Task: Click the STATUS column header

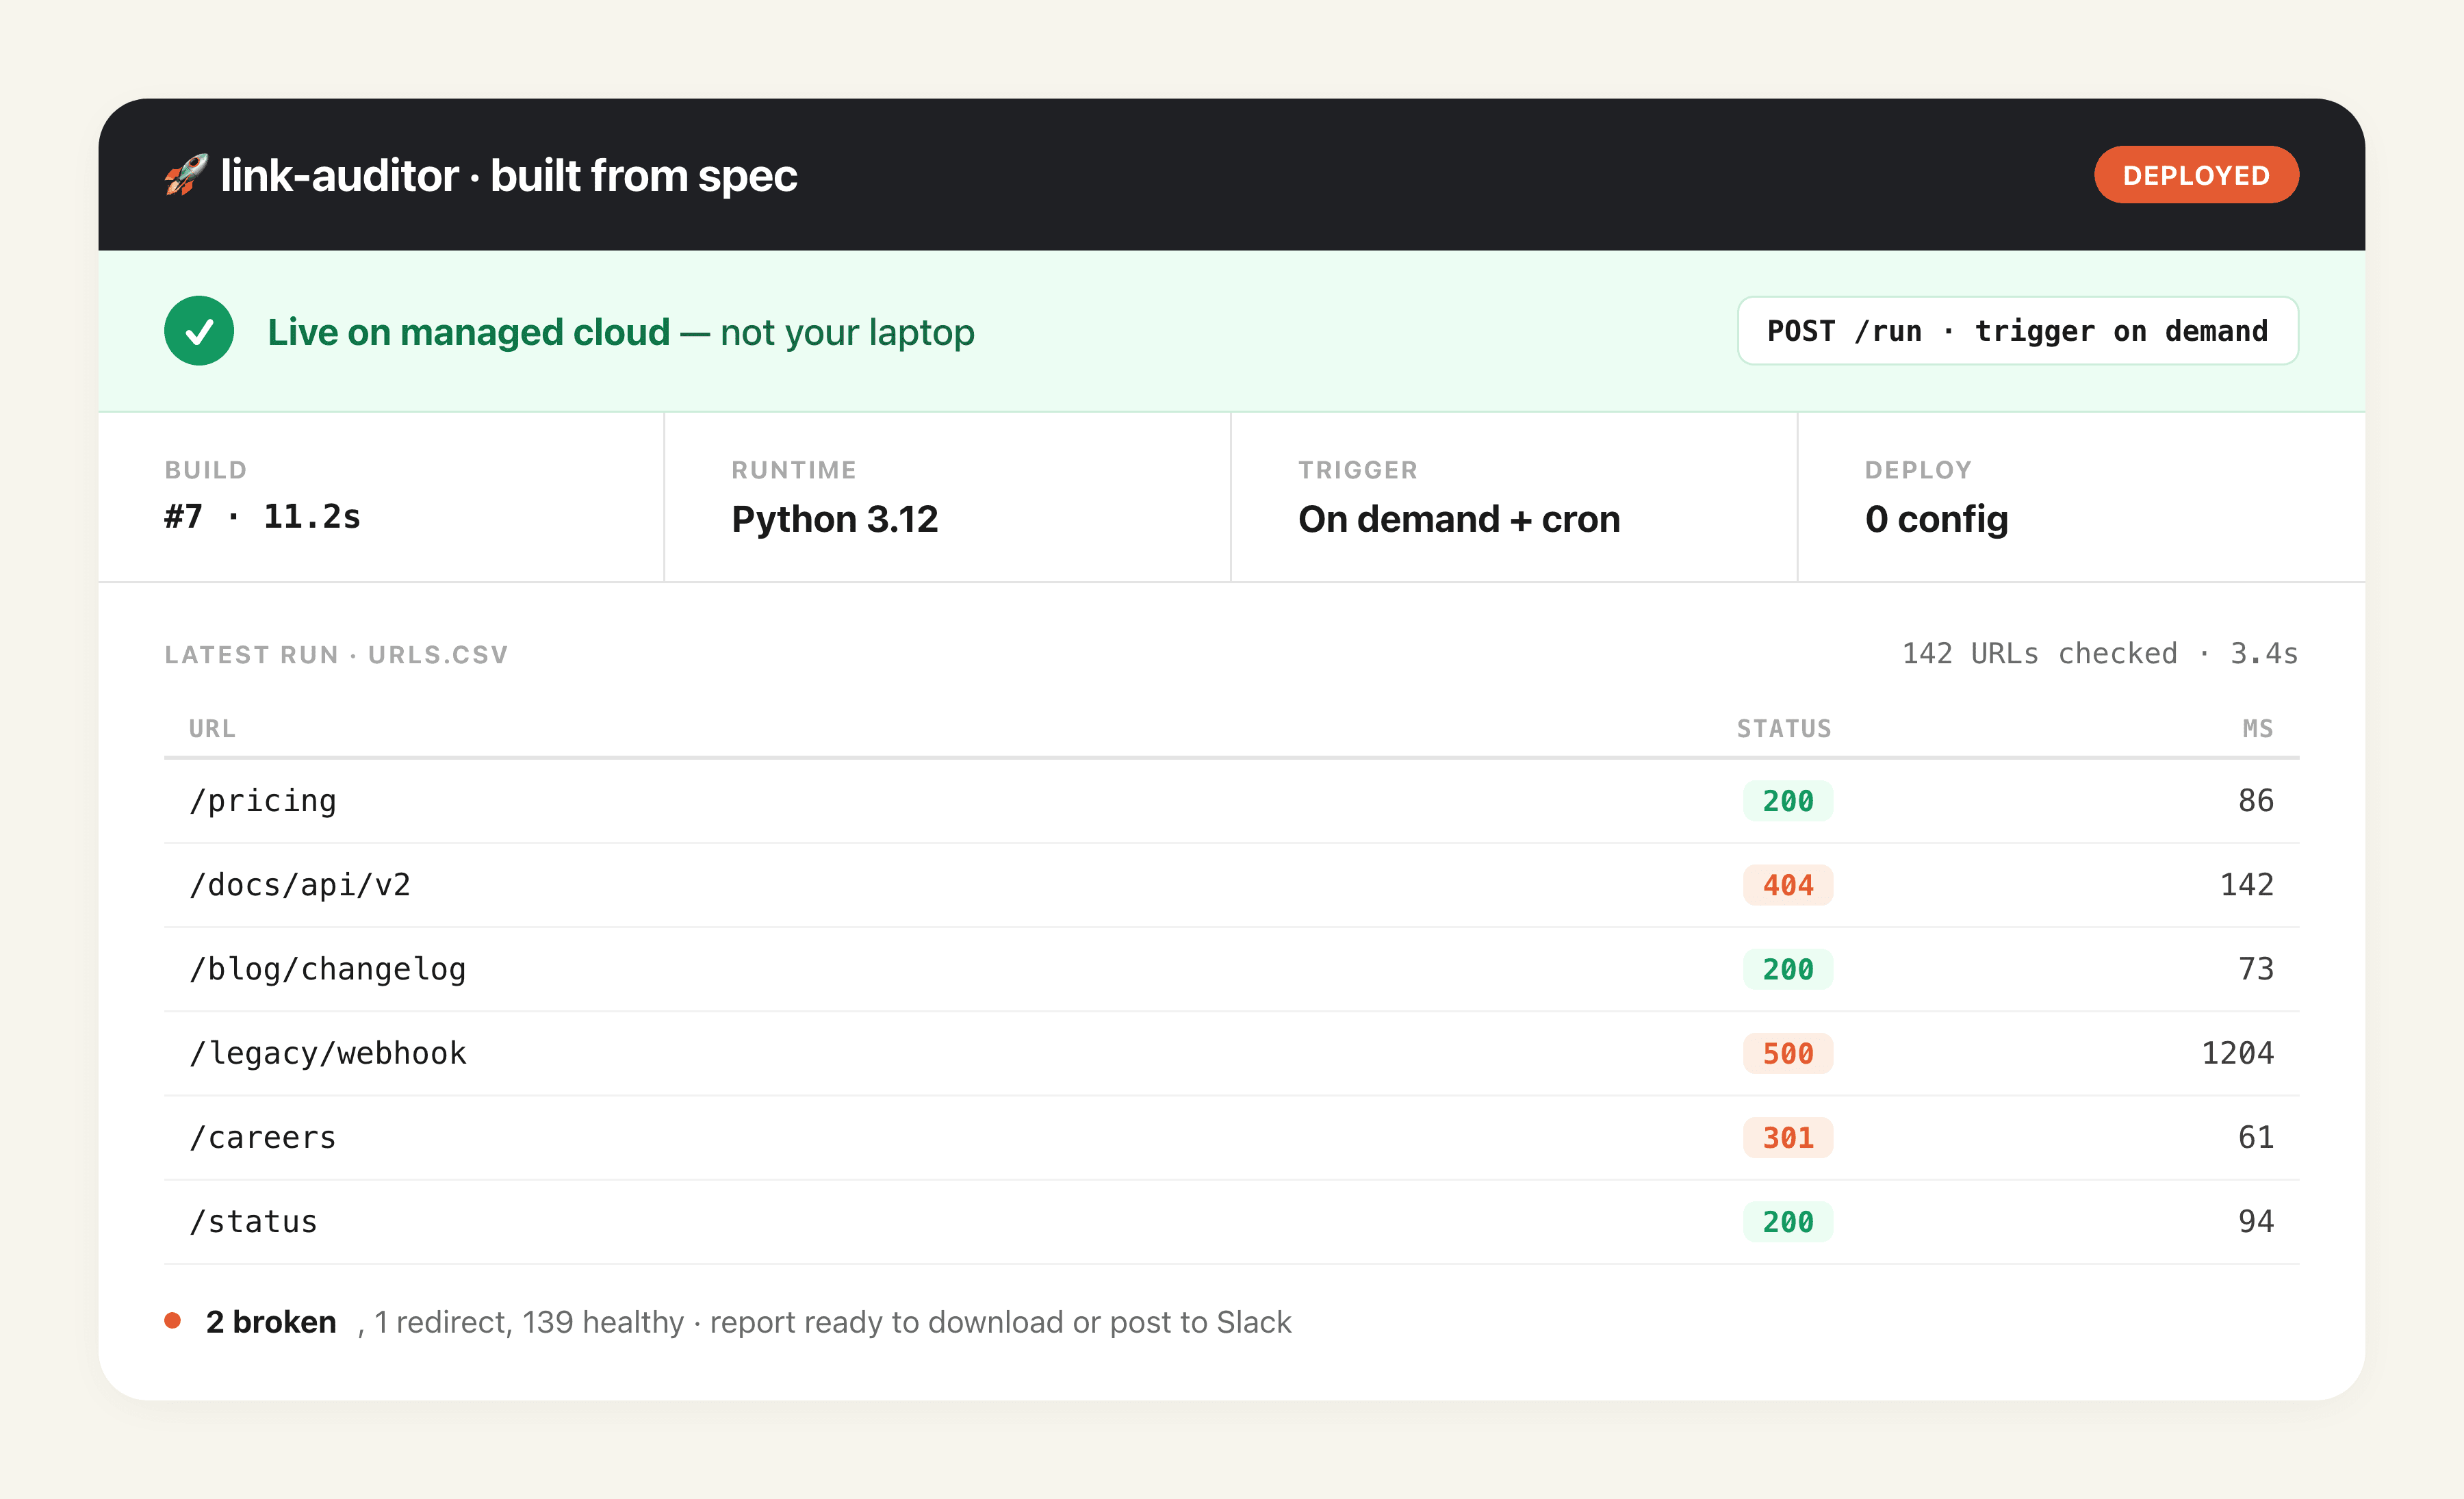Action: click(1784, 729)
